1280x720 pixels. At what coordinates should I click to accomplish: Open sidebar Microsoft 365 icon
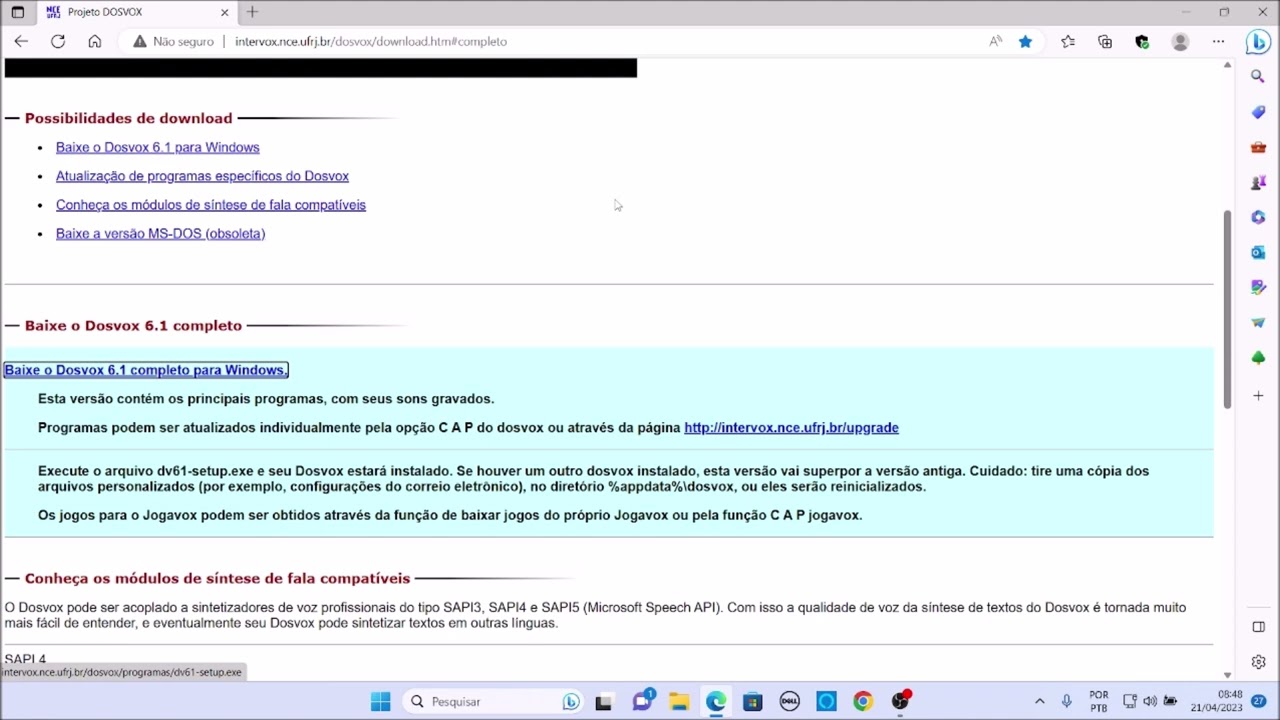coord(1258,217)
